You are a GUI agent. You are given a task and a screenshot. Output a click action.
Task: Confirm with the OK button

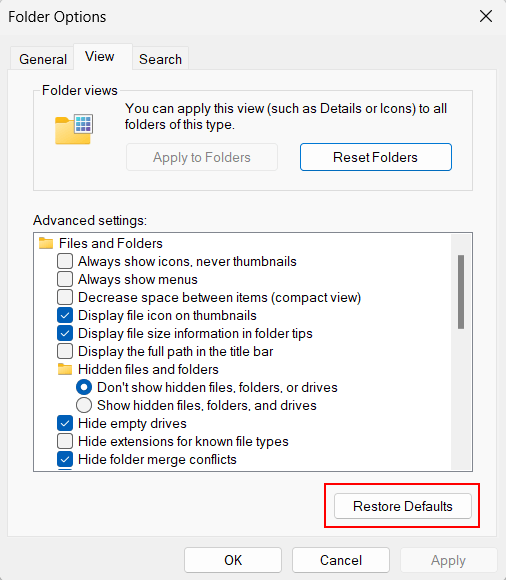[233, 560]
